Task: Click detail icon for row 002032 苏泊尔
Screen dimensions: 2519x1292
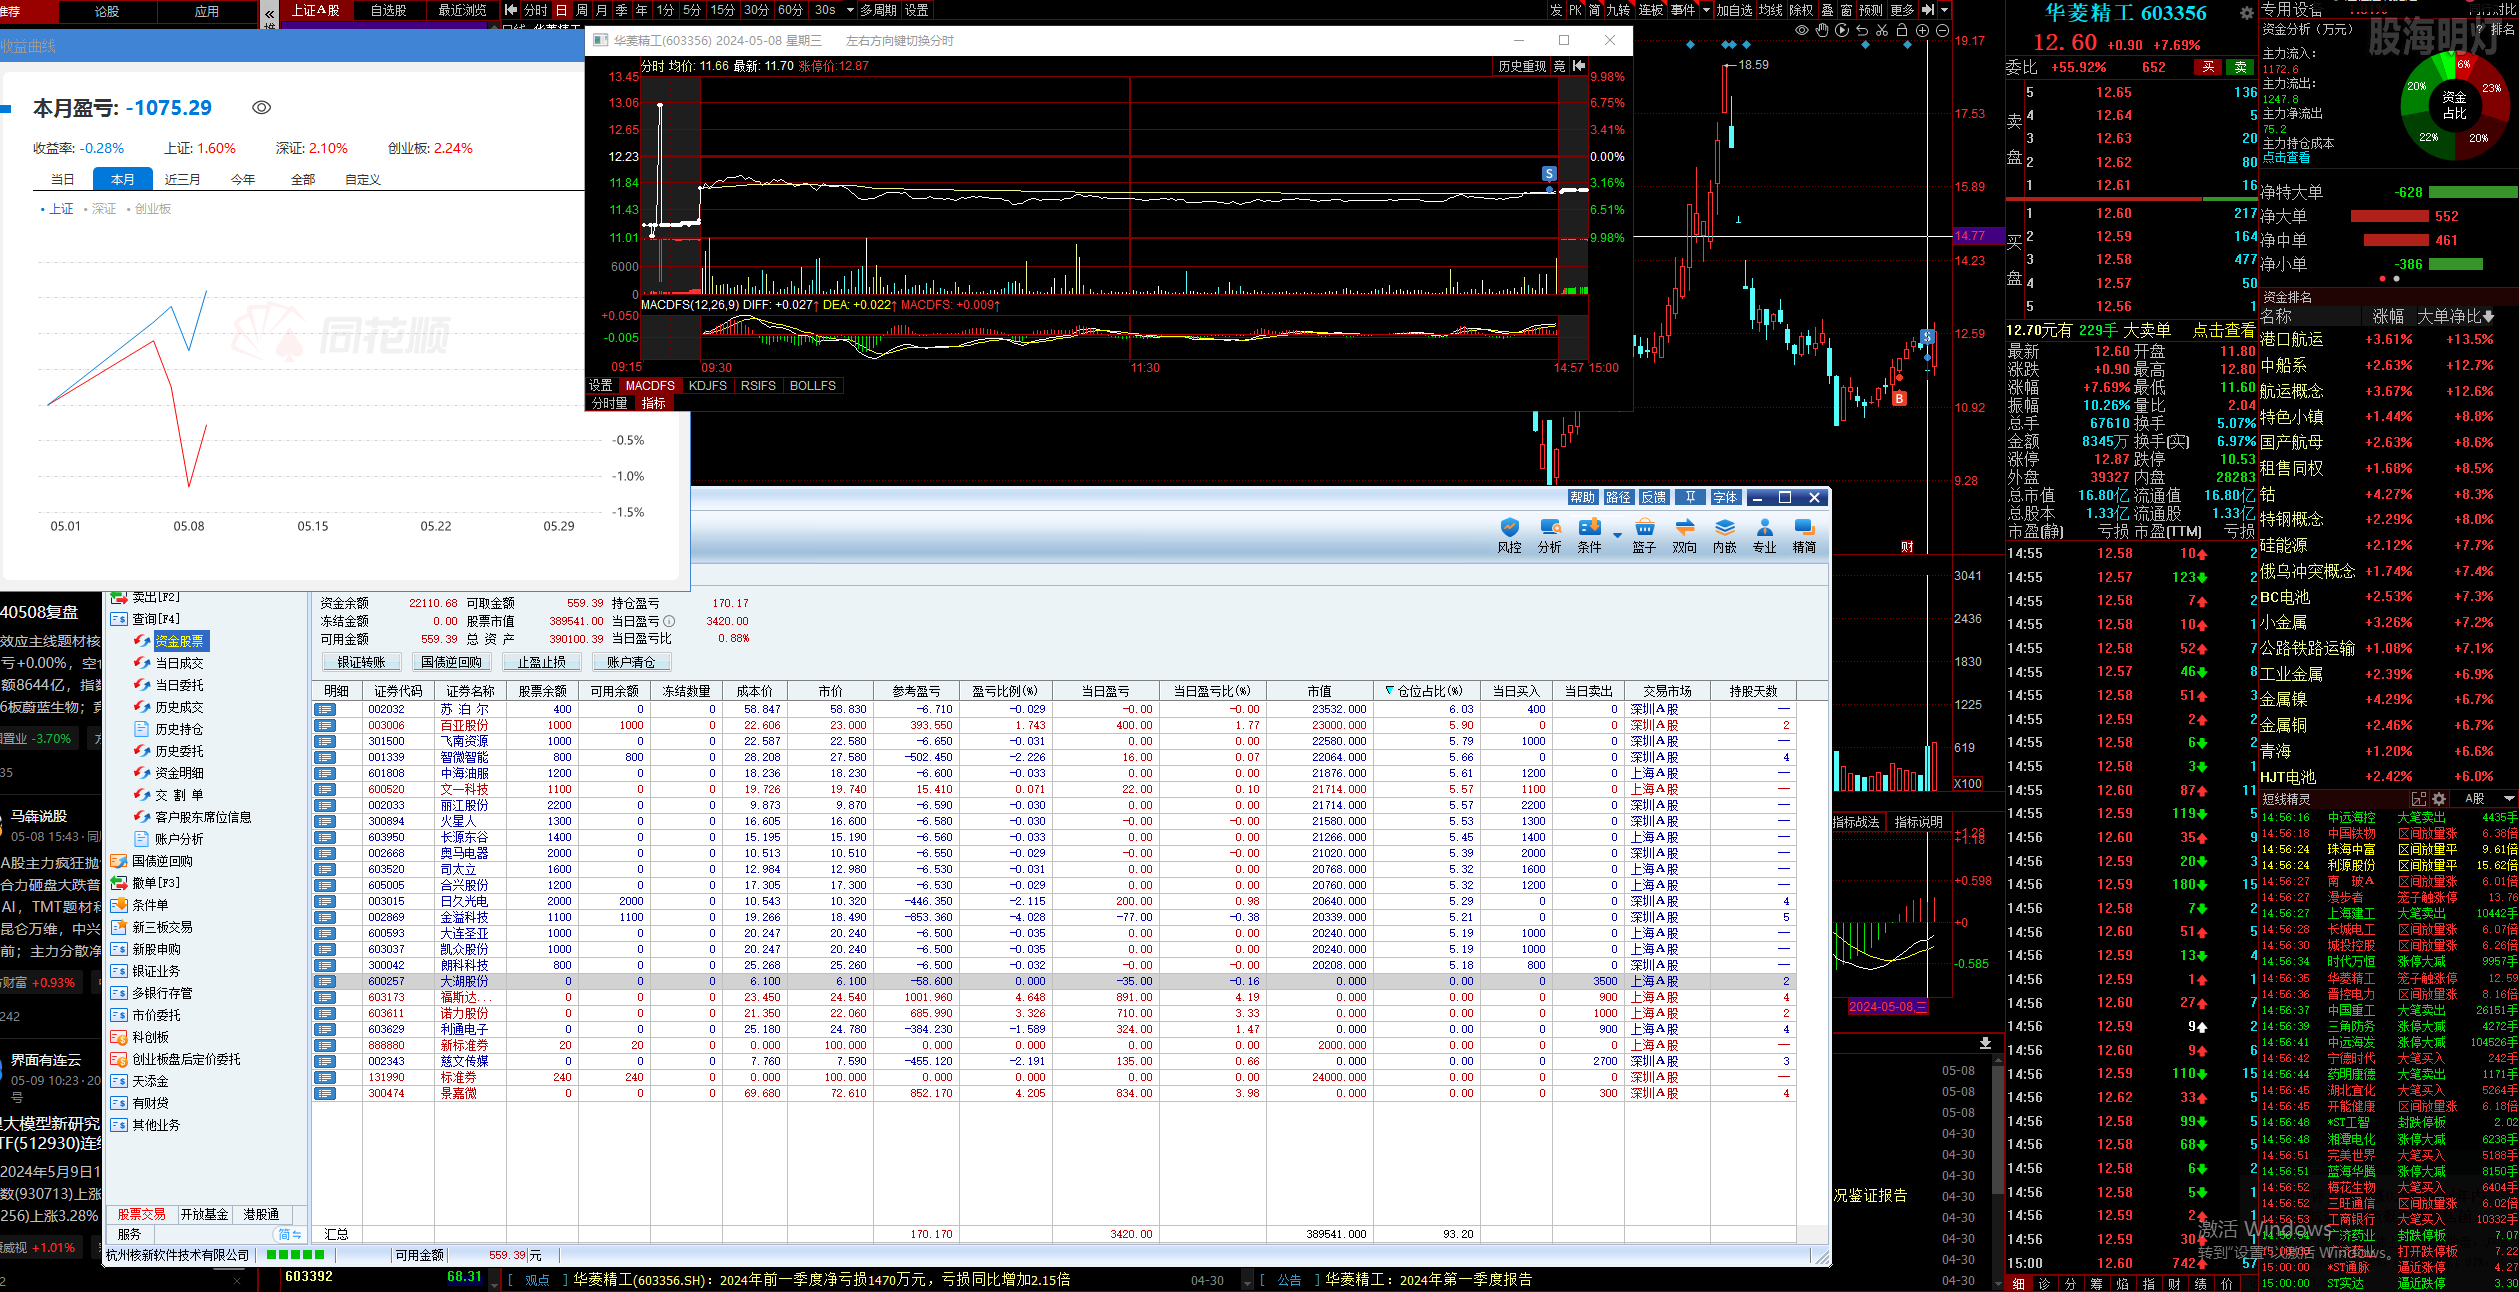Action: 325,709
